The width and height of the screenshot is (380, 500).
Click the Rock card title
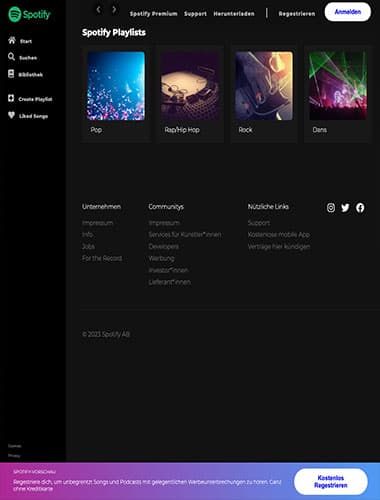point(245,130)
